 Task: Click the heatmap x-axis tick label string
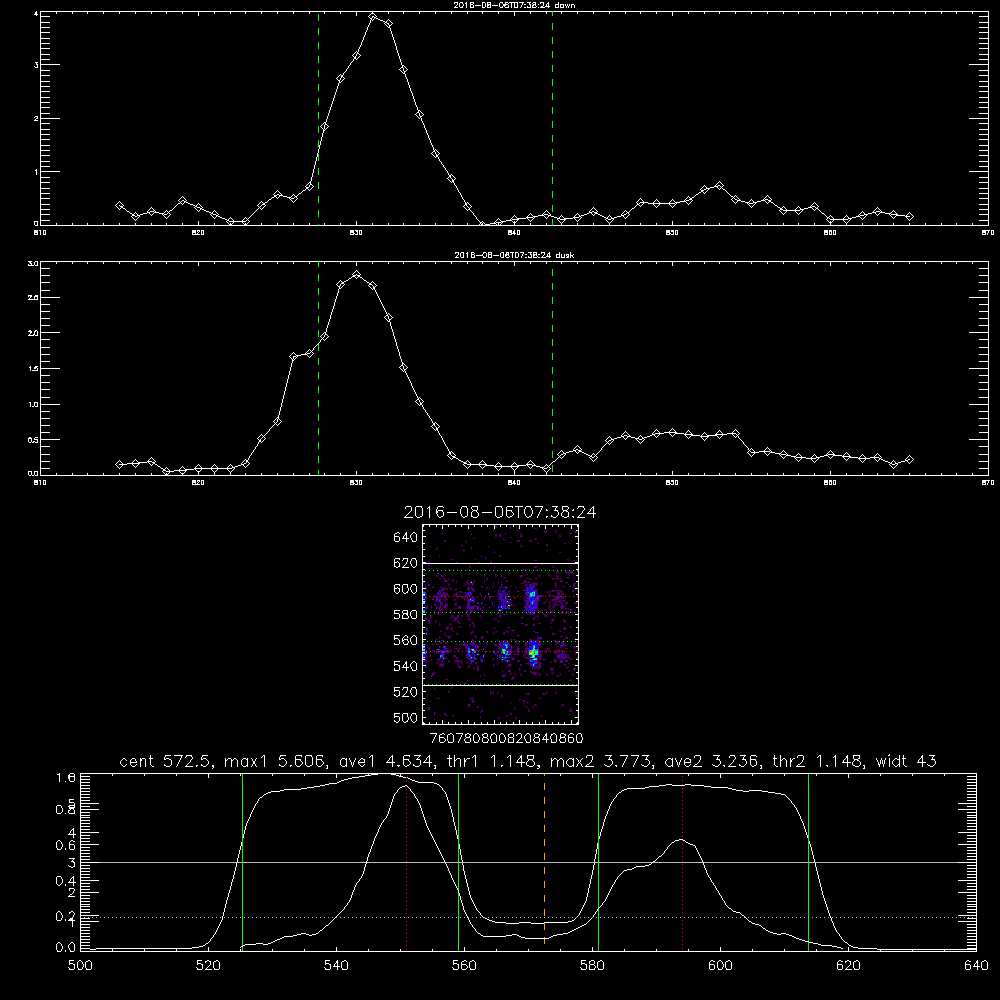[x=506, y=739]
